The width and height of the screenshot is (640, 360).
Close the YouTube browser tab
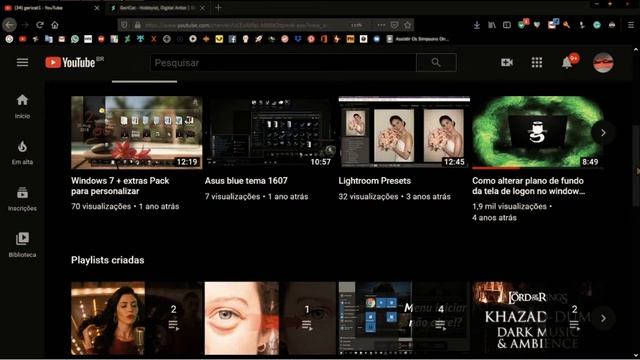coord(97,8)
